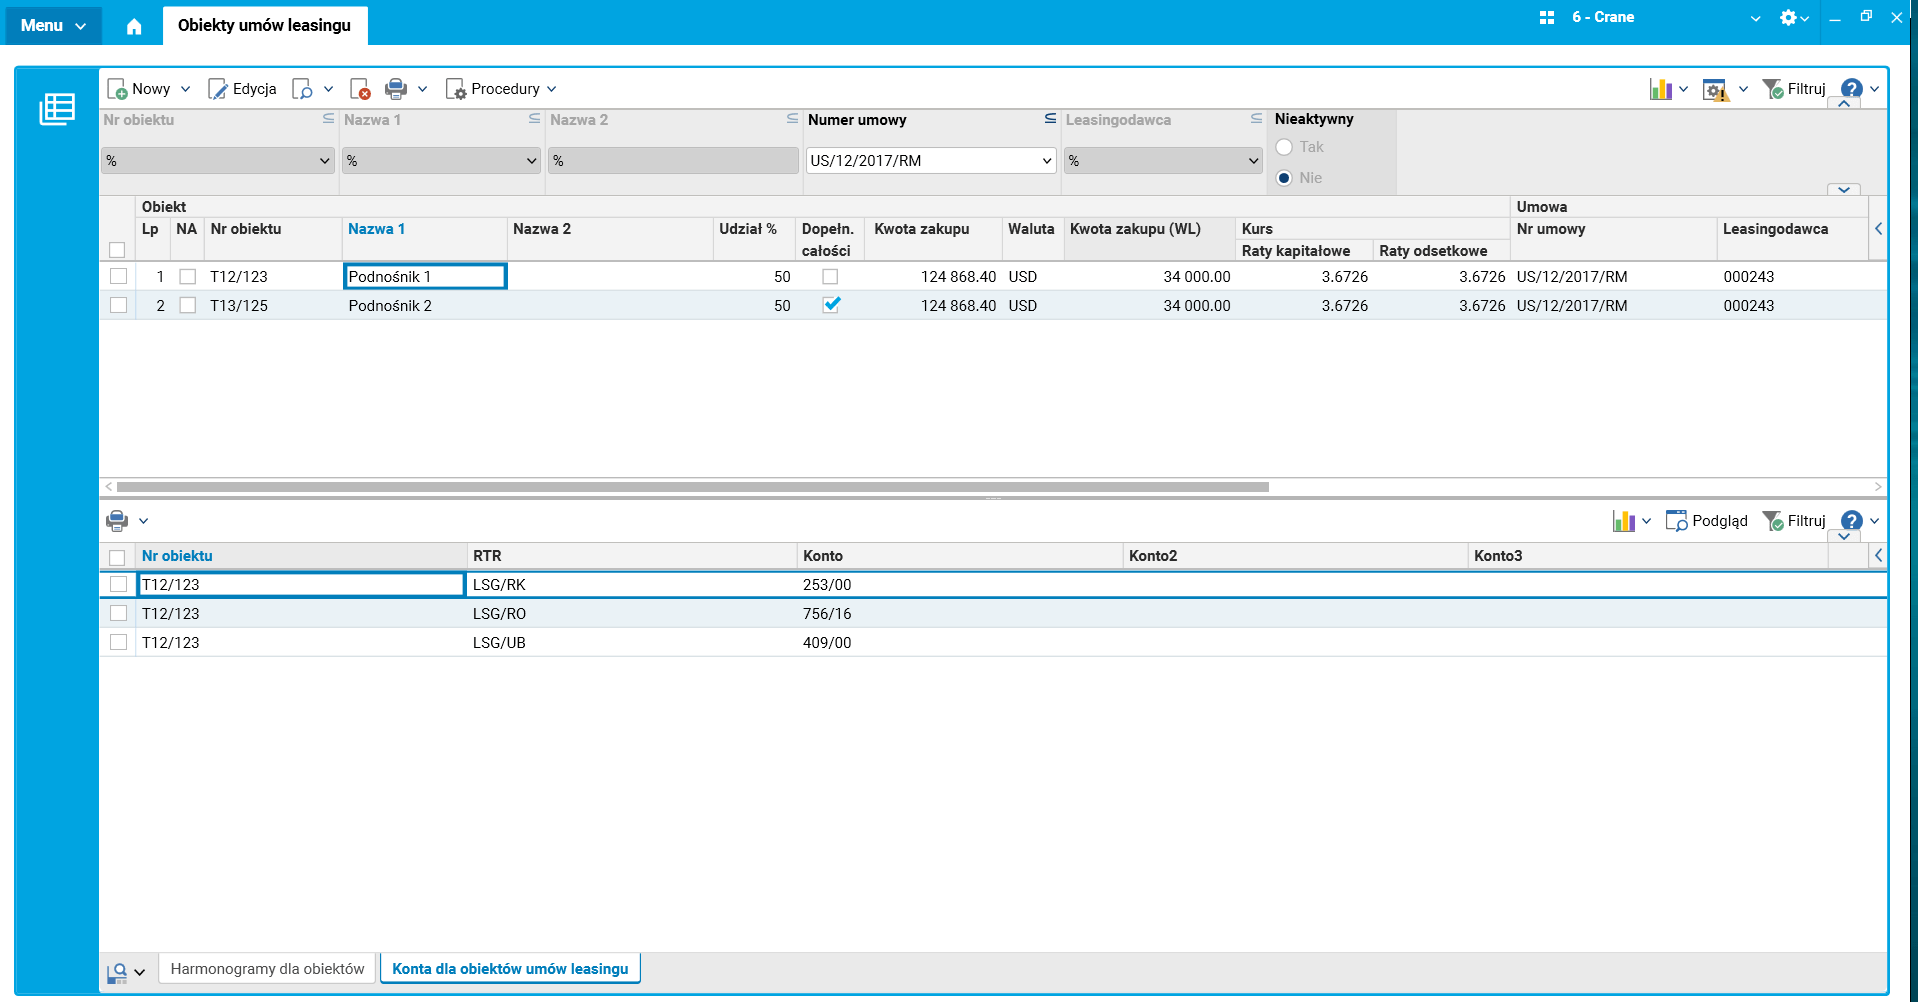Image resolution: width=1918 pixels, height=1002 pixels.
Task: Open the settings gear in the title bar
Action: [1788, 18]
